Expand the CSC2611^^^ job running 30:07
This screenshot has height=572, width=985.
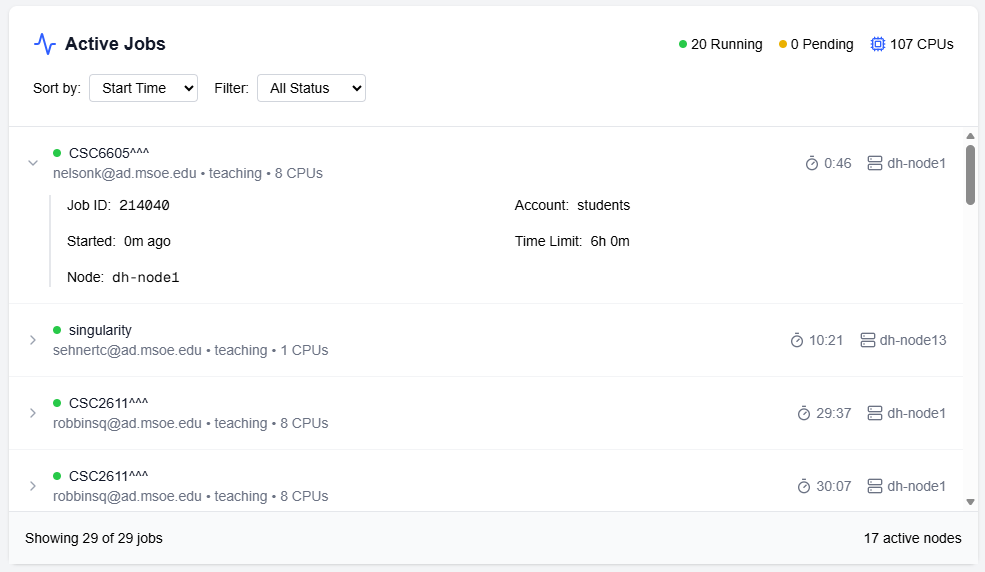coord(33,486)
